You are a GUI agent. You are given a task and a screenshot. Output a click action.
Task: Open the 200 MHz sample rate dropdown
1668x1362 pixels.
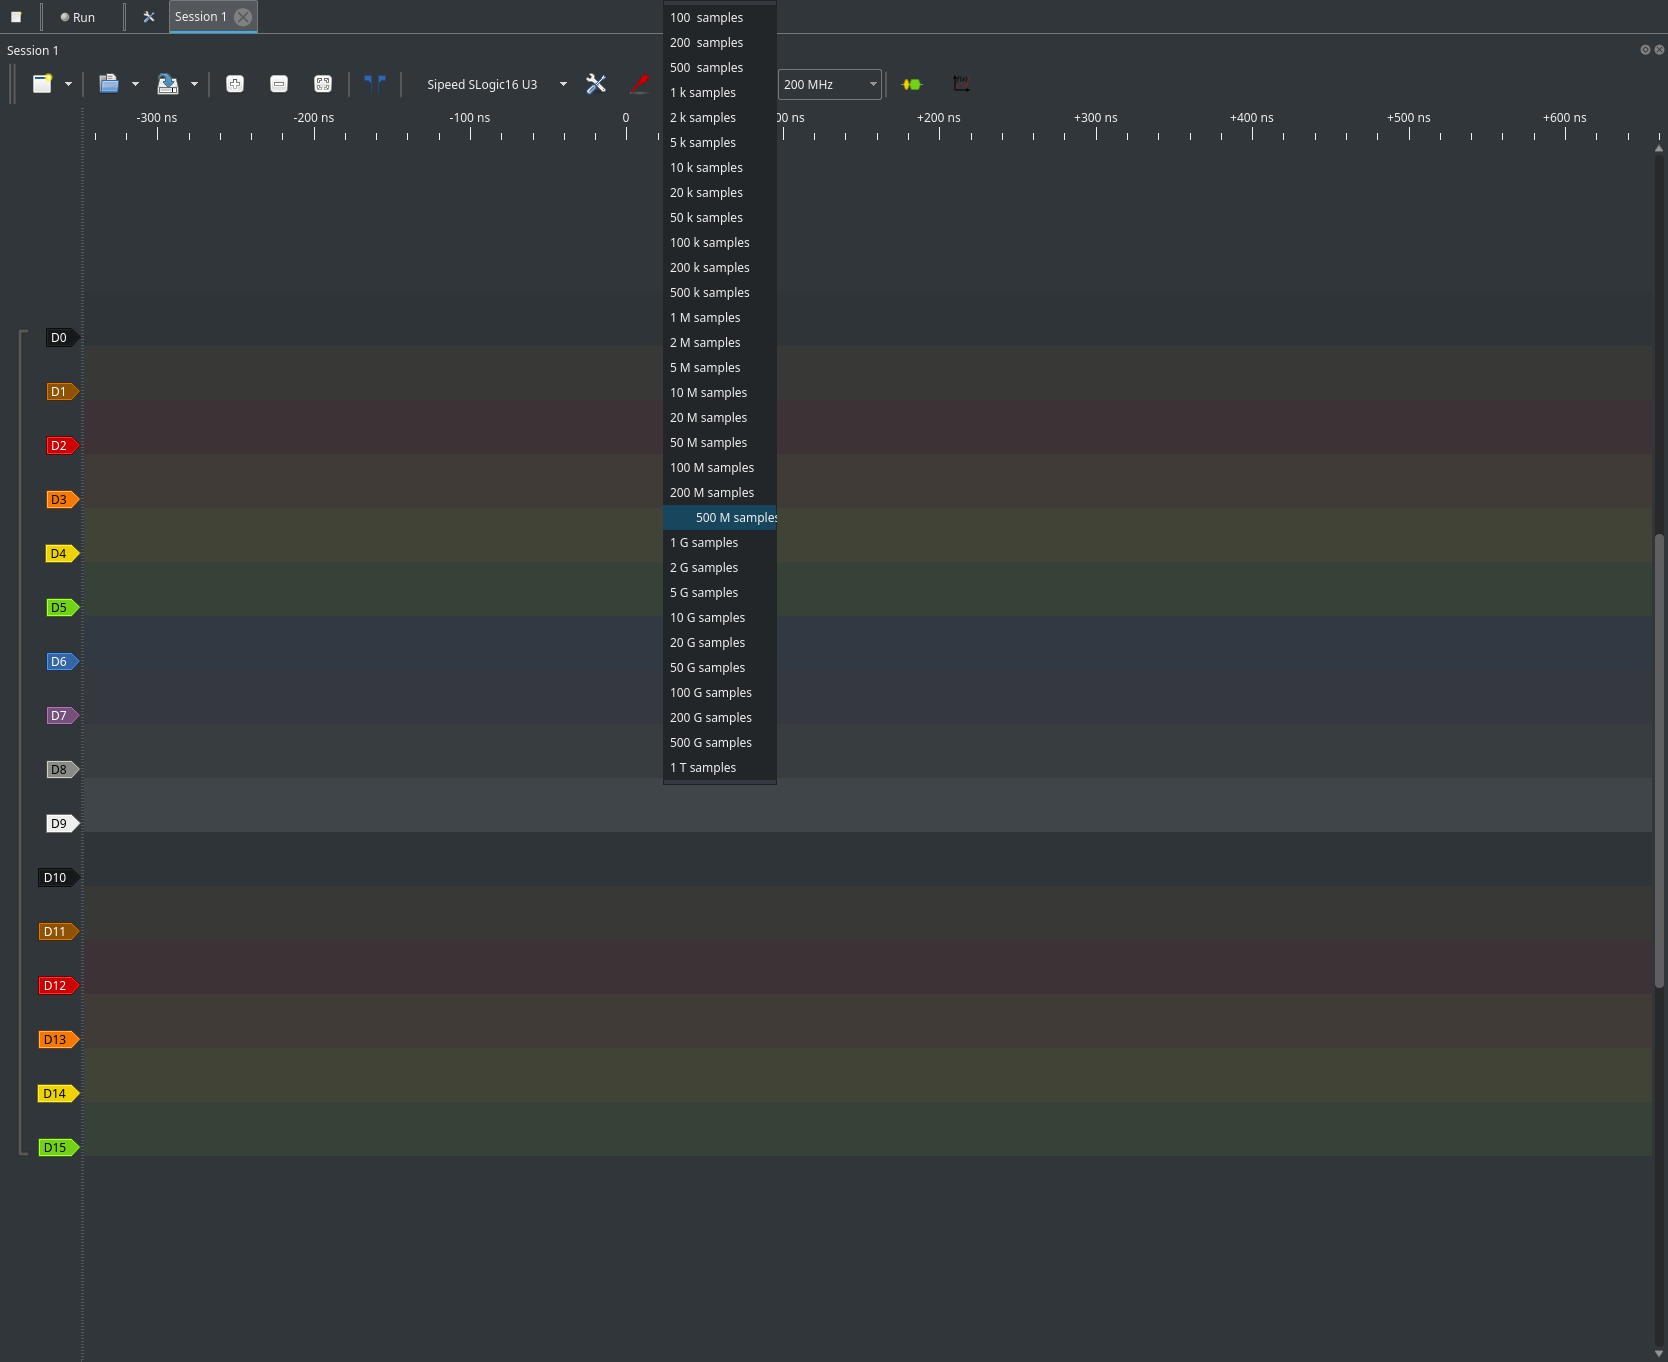click(x=829, y=84)
